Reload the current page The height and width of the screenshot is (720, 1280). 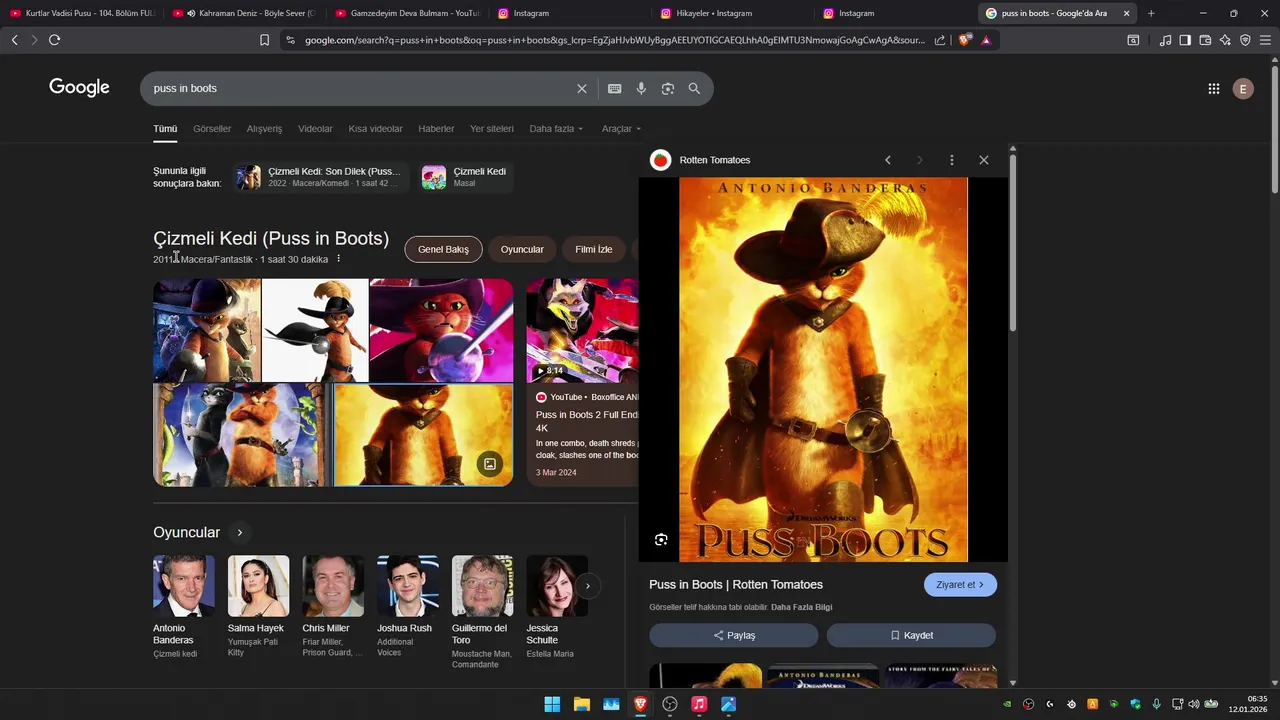(54, 40)
